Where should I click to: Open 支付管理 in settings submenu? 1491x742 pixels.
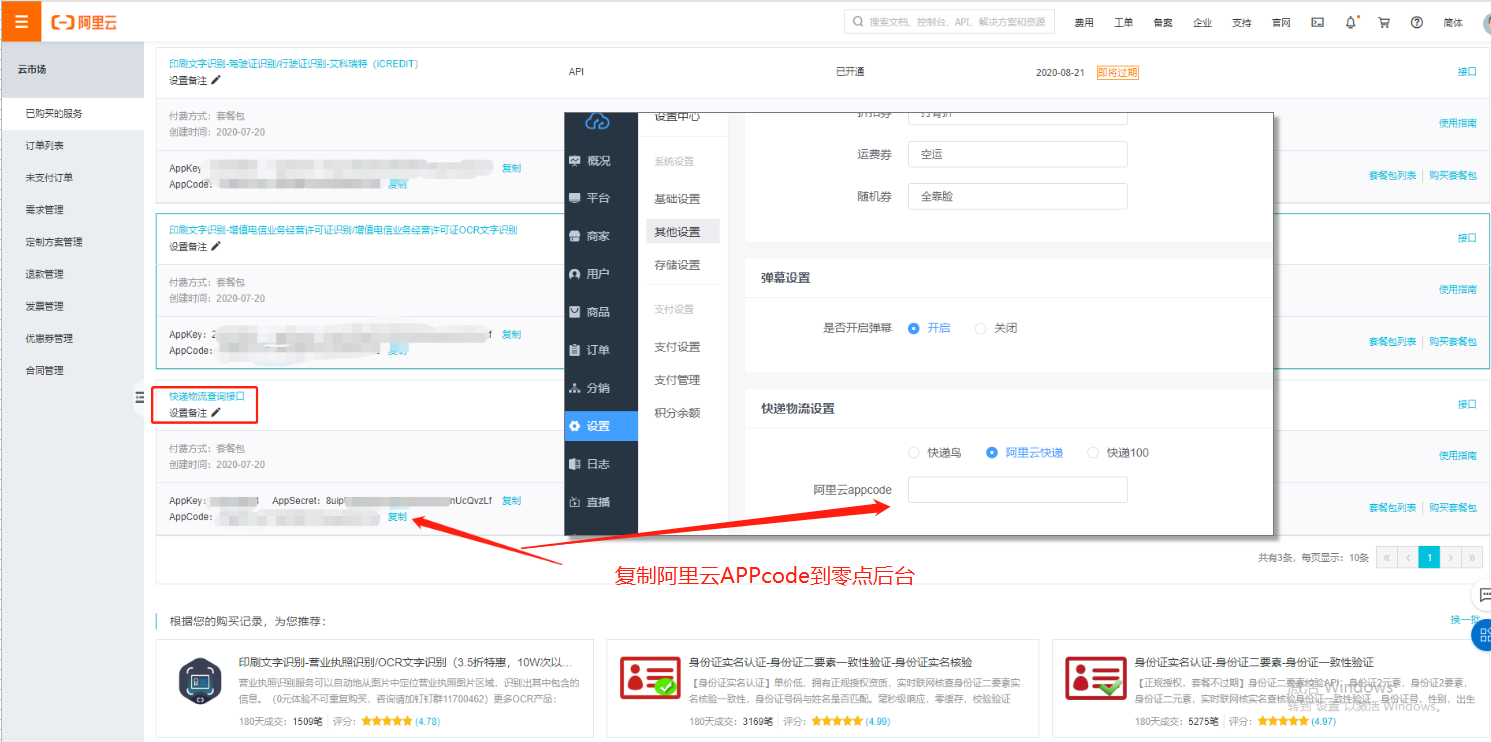point(677,380)
